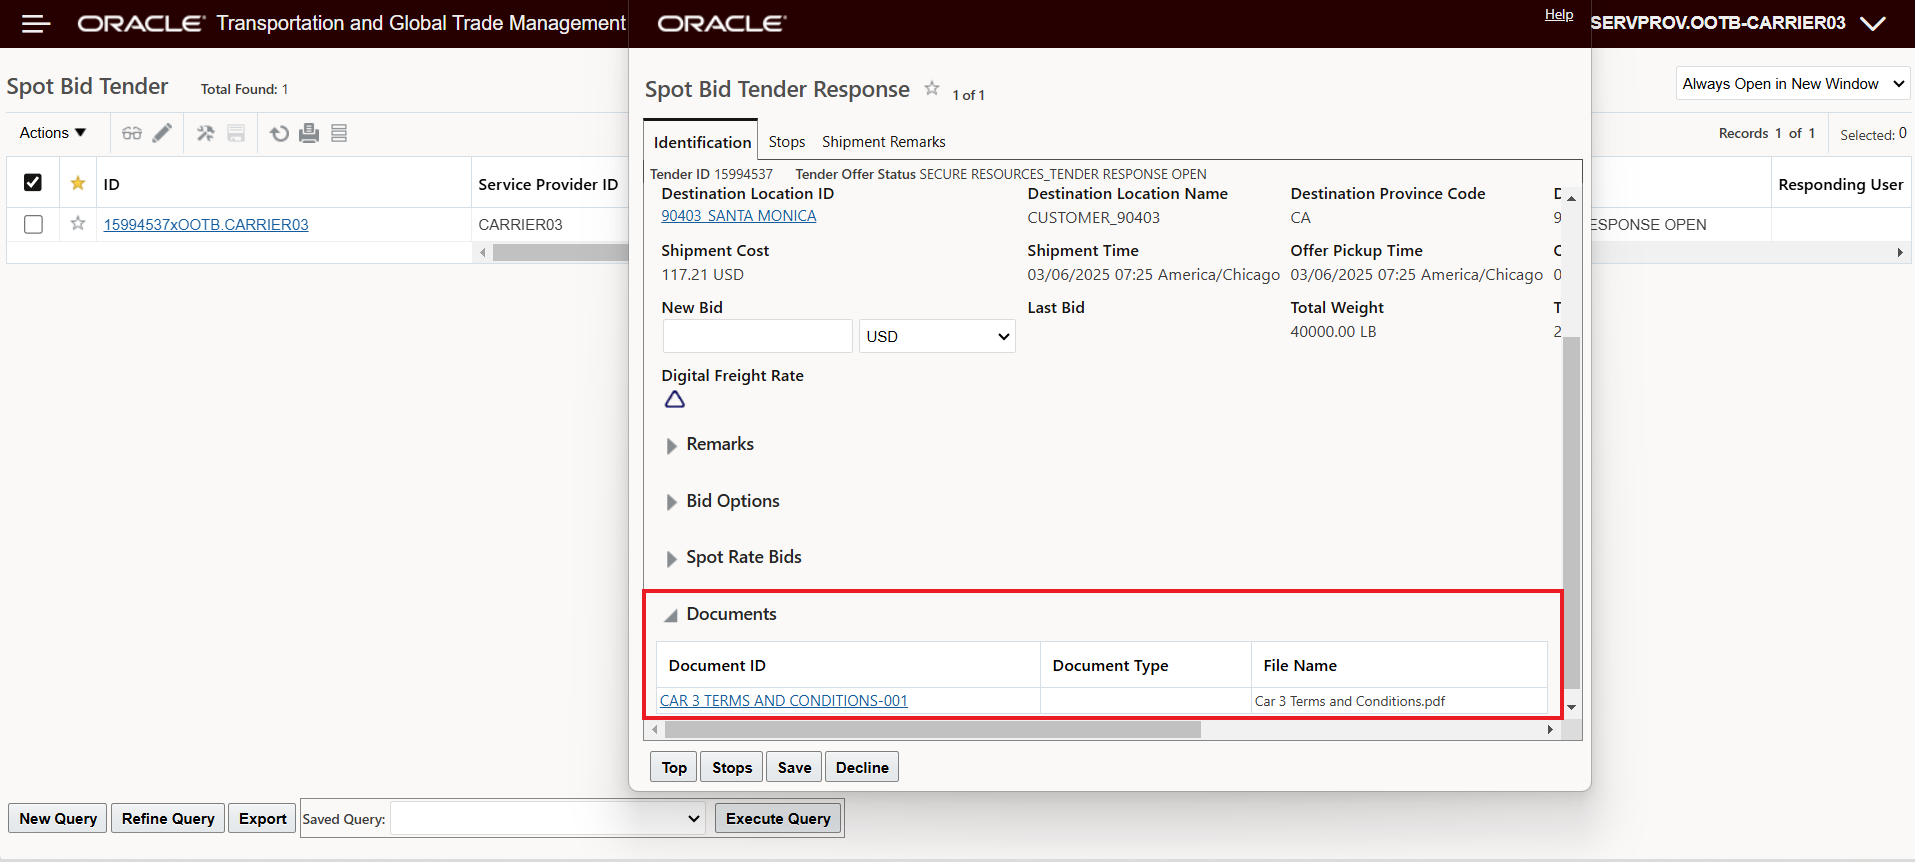Click the Decline button
The width and height of the screenshot is (1915, 862).
pyautogui.click(x=862, y=767)
